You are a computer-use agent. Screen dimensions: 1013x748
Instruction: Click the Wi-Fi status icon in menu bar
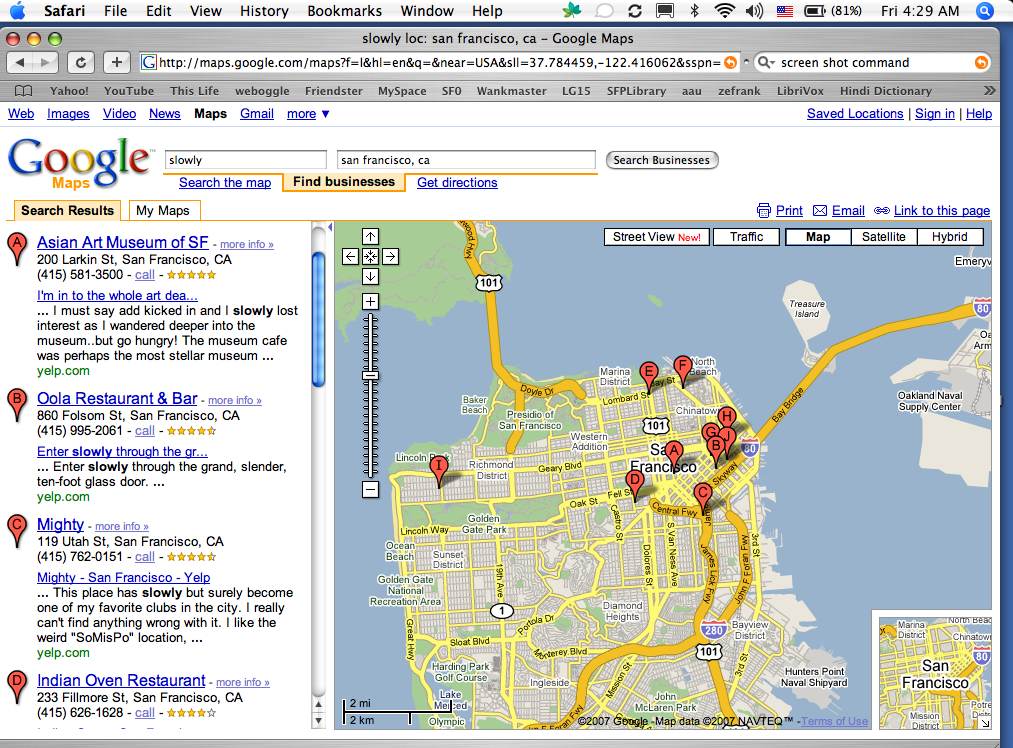pyautogui.click(x=724, y=11)
